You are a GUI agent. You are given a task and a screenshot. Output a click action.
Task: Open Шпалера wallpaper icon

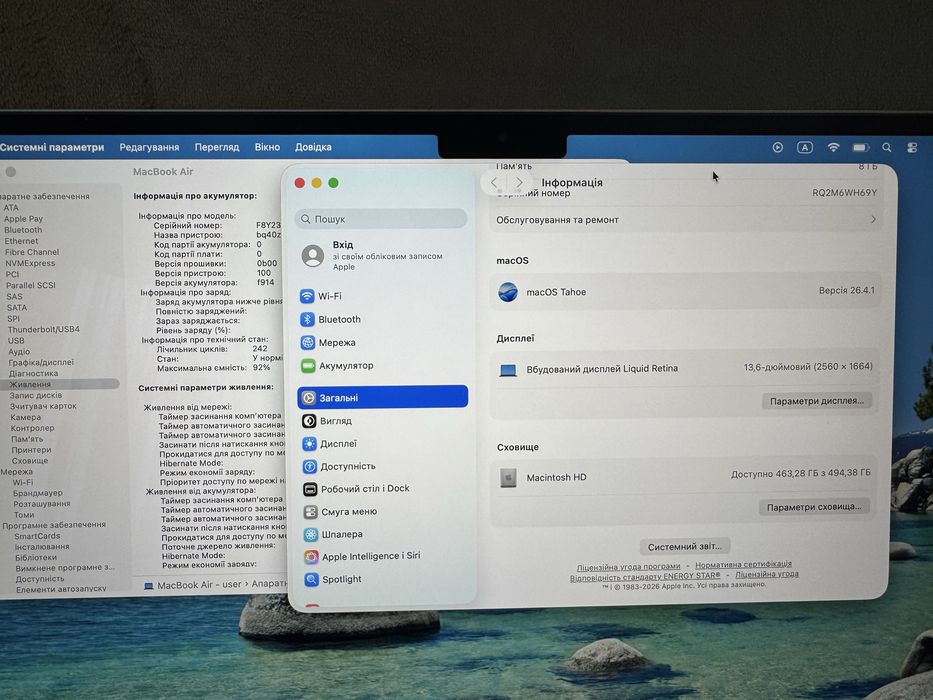(x=311, y=534)
